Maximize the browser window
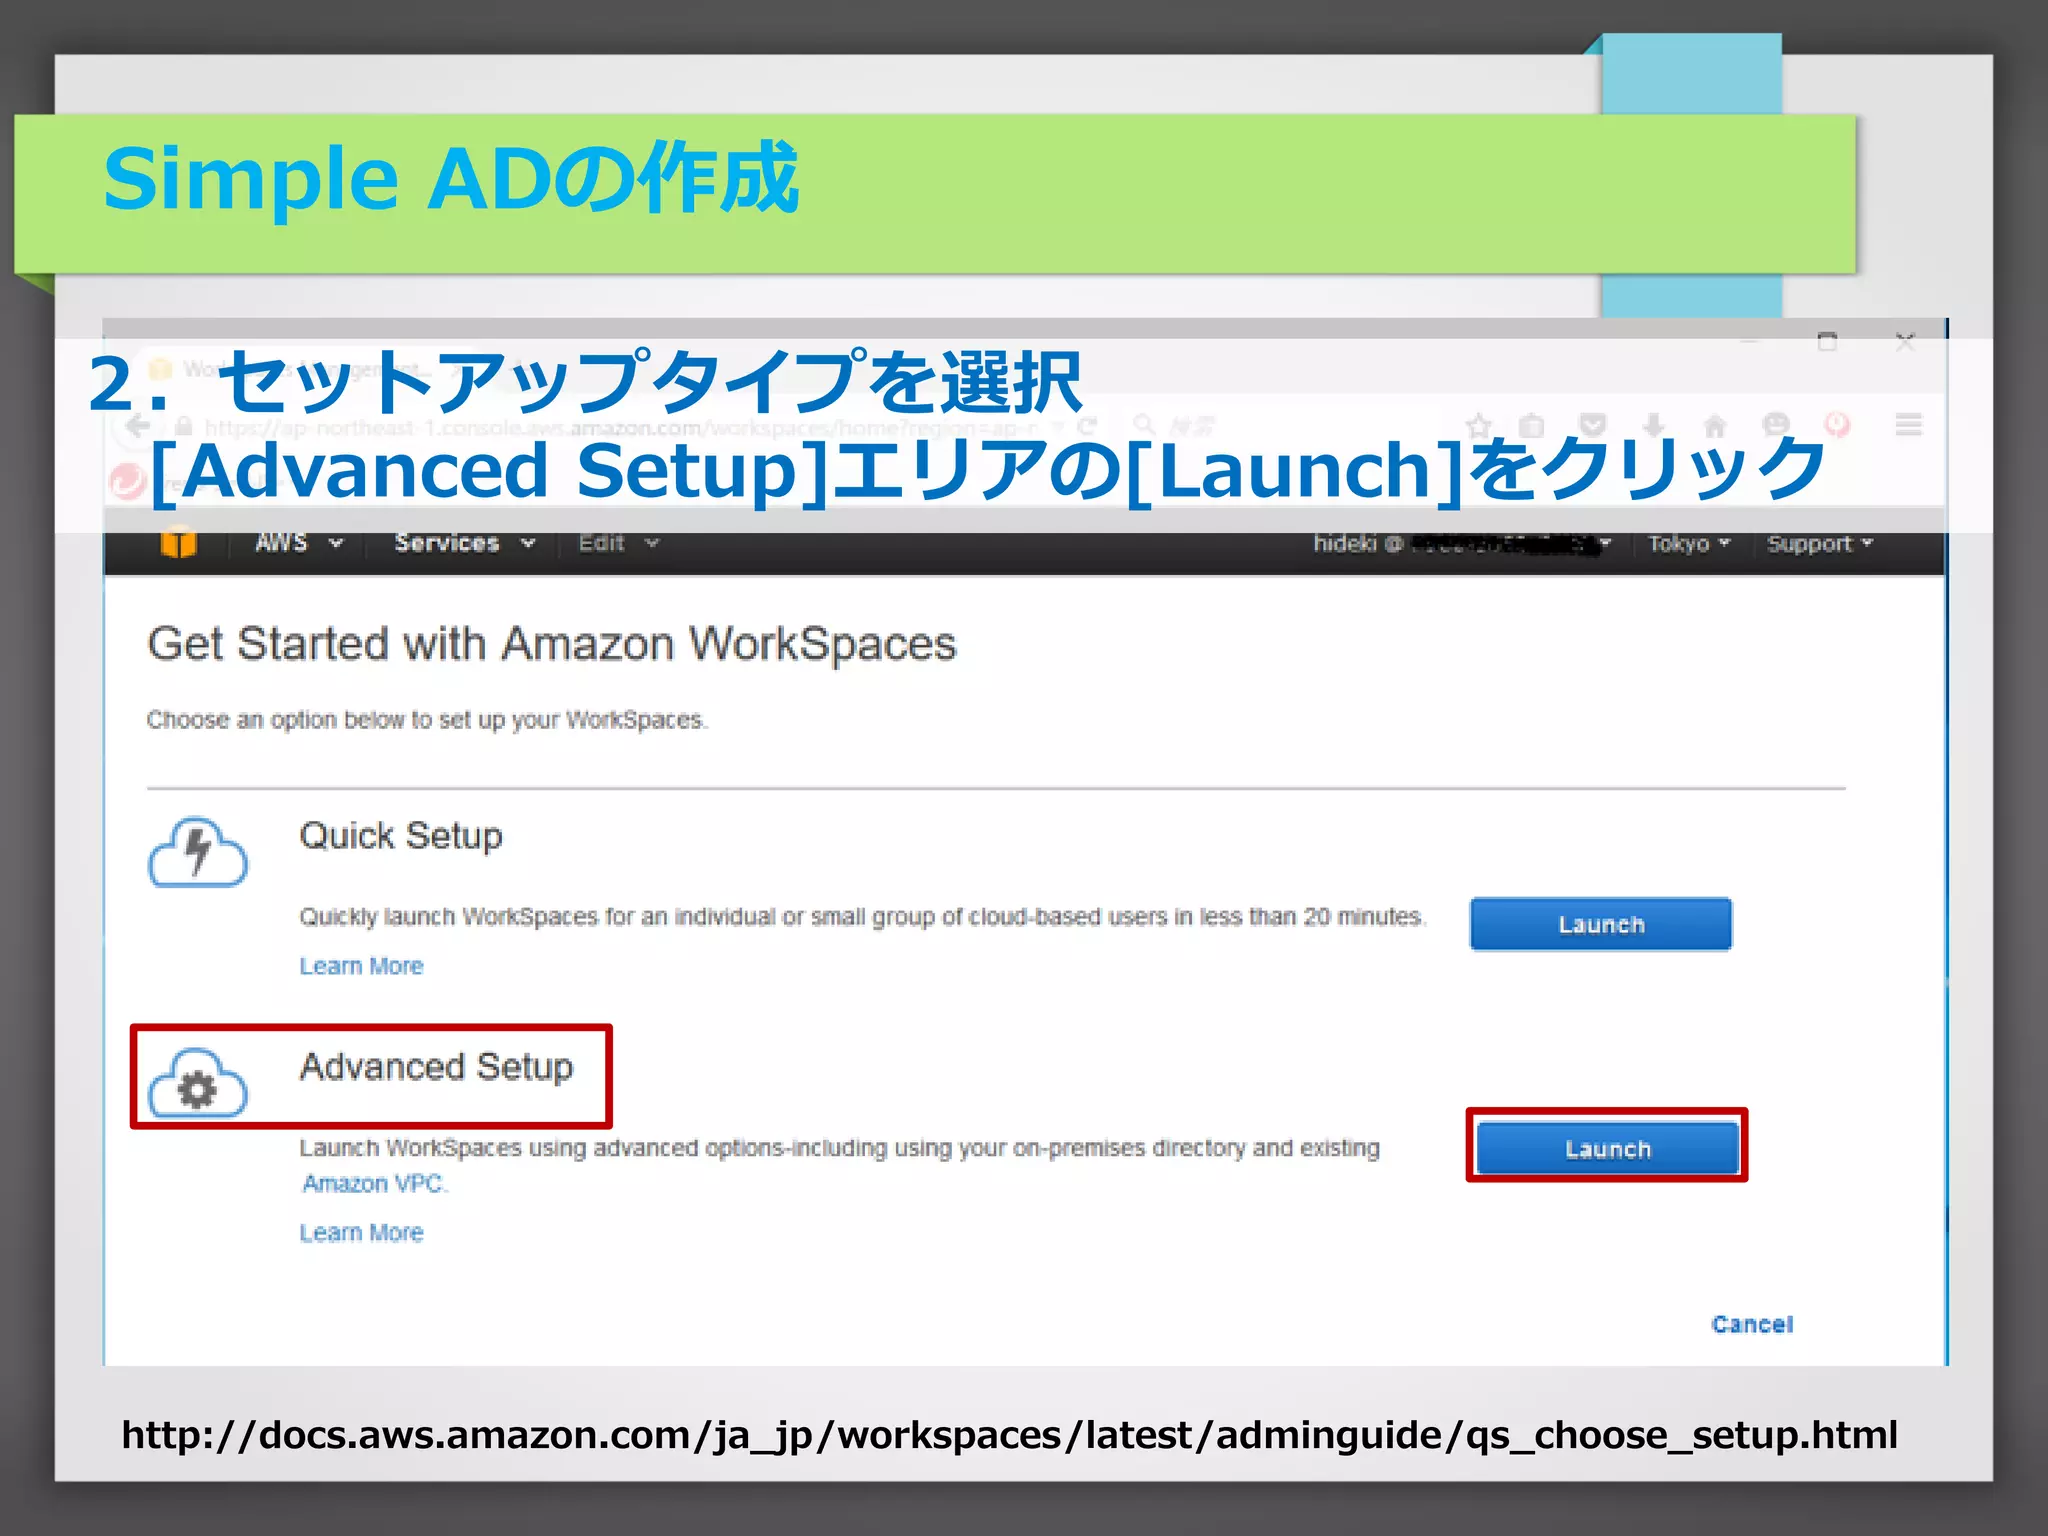Screen dimensions: 2048x1536 pos(1827,342)
